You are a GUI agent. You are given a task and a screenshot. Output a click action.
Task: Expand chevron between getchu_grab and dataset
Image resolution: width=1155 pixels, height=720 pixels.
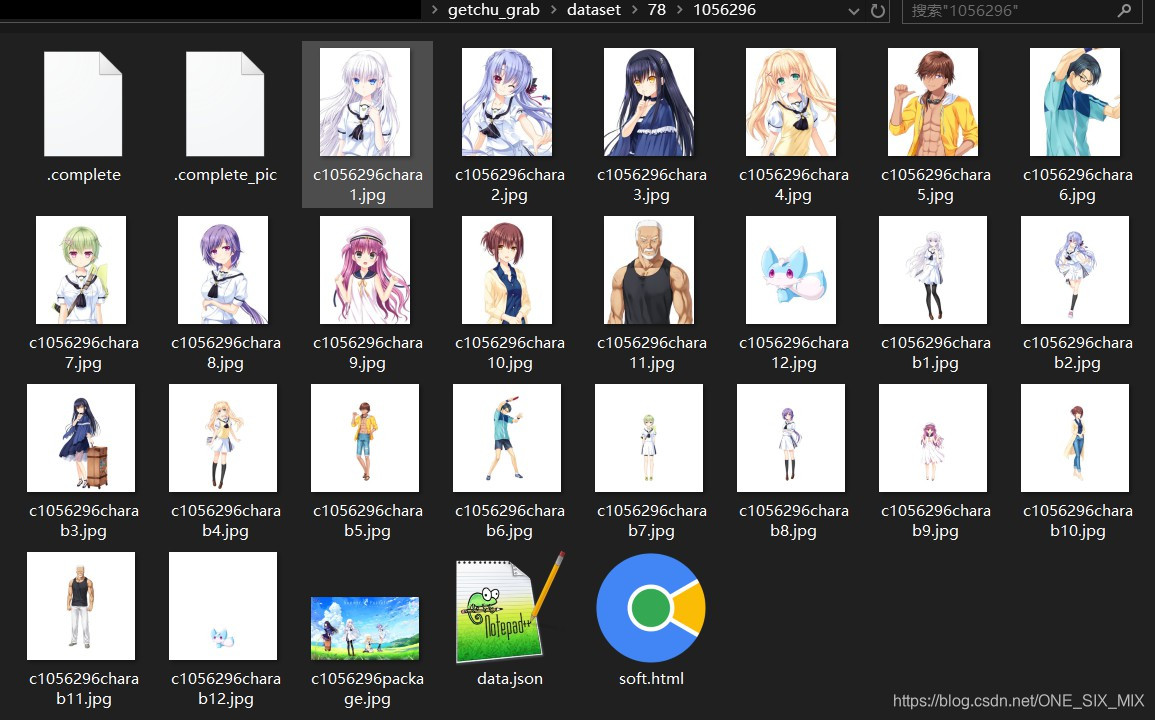[x=553, y=10]
